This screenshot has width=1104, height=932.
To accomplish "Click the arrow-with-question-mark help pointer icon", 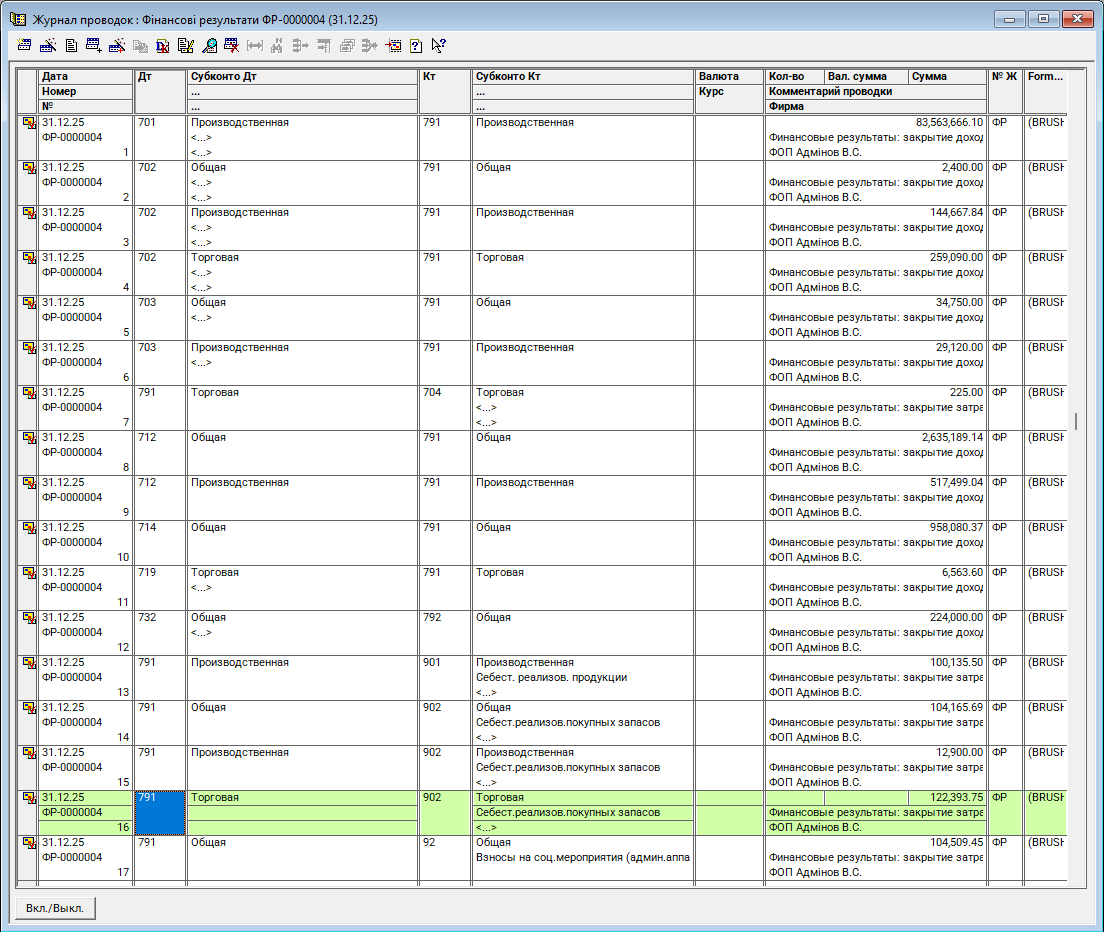I will (439, 45).
